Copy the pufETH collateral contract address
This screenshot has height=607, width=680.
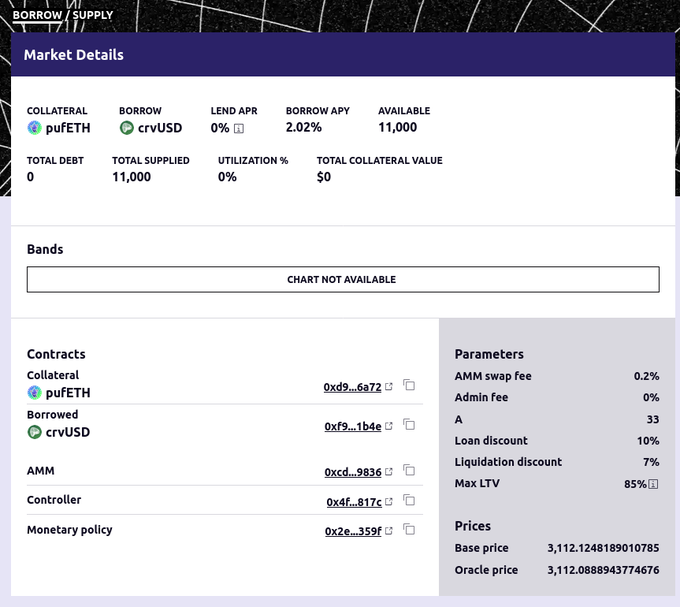point(409,385)
